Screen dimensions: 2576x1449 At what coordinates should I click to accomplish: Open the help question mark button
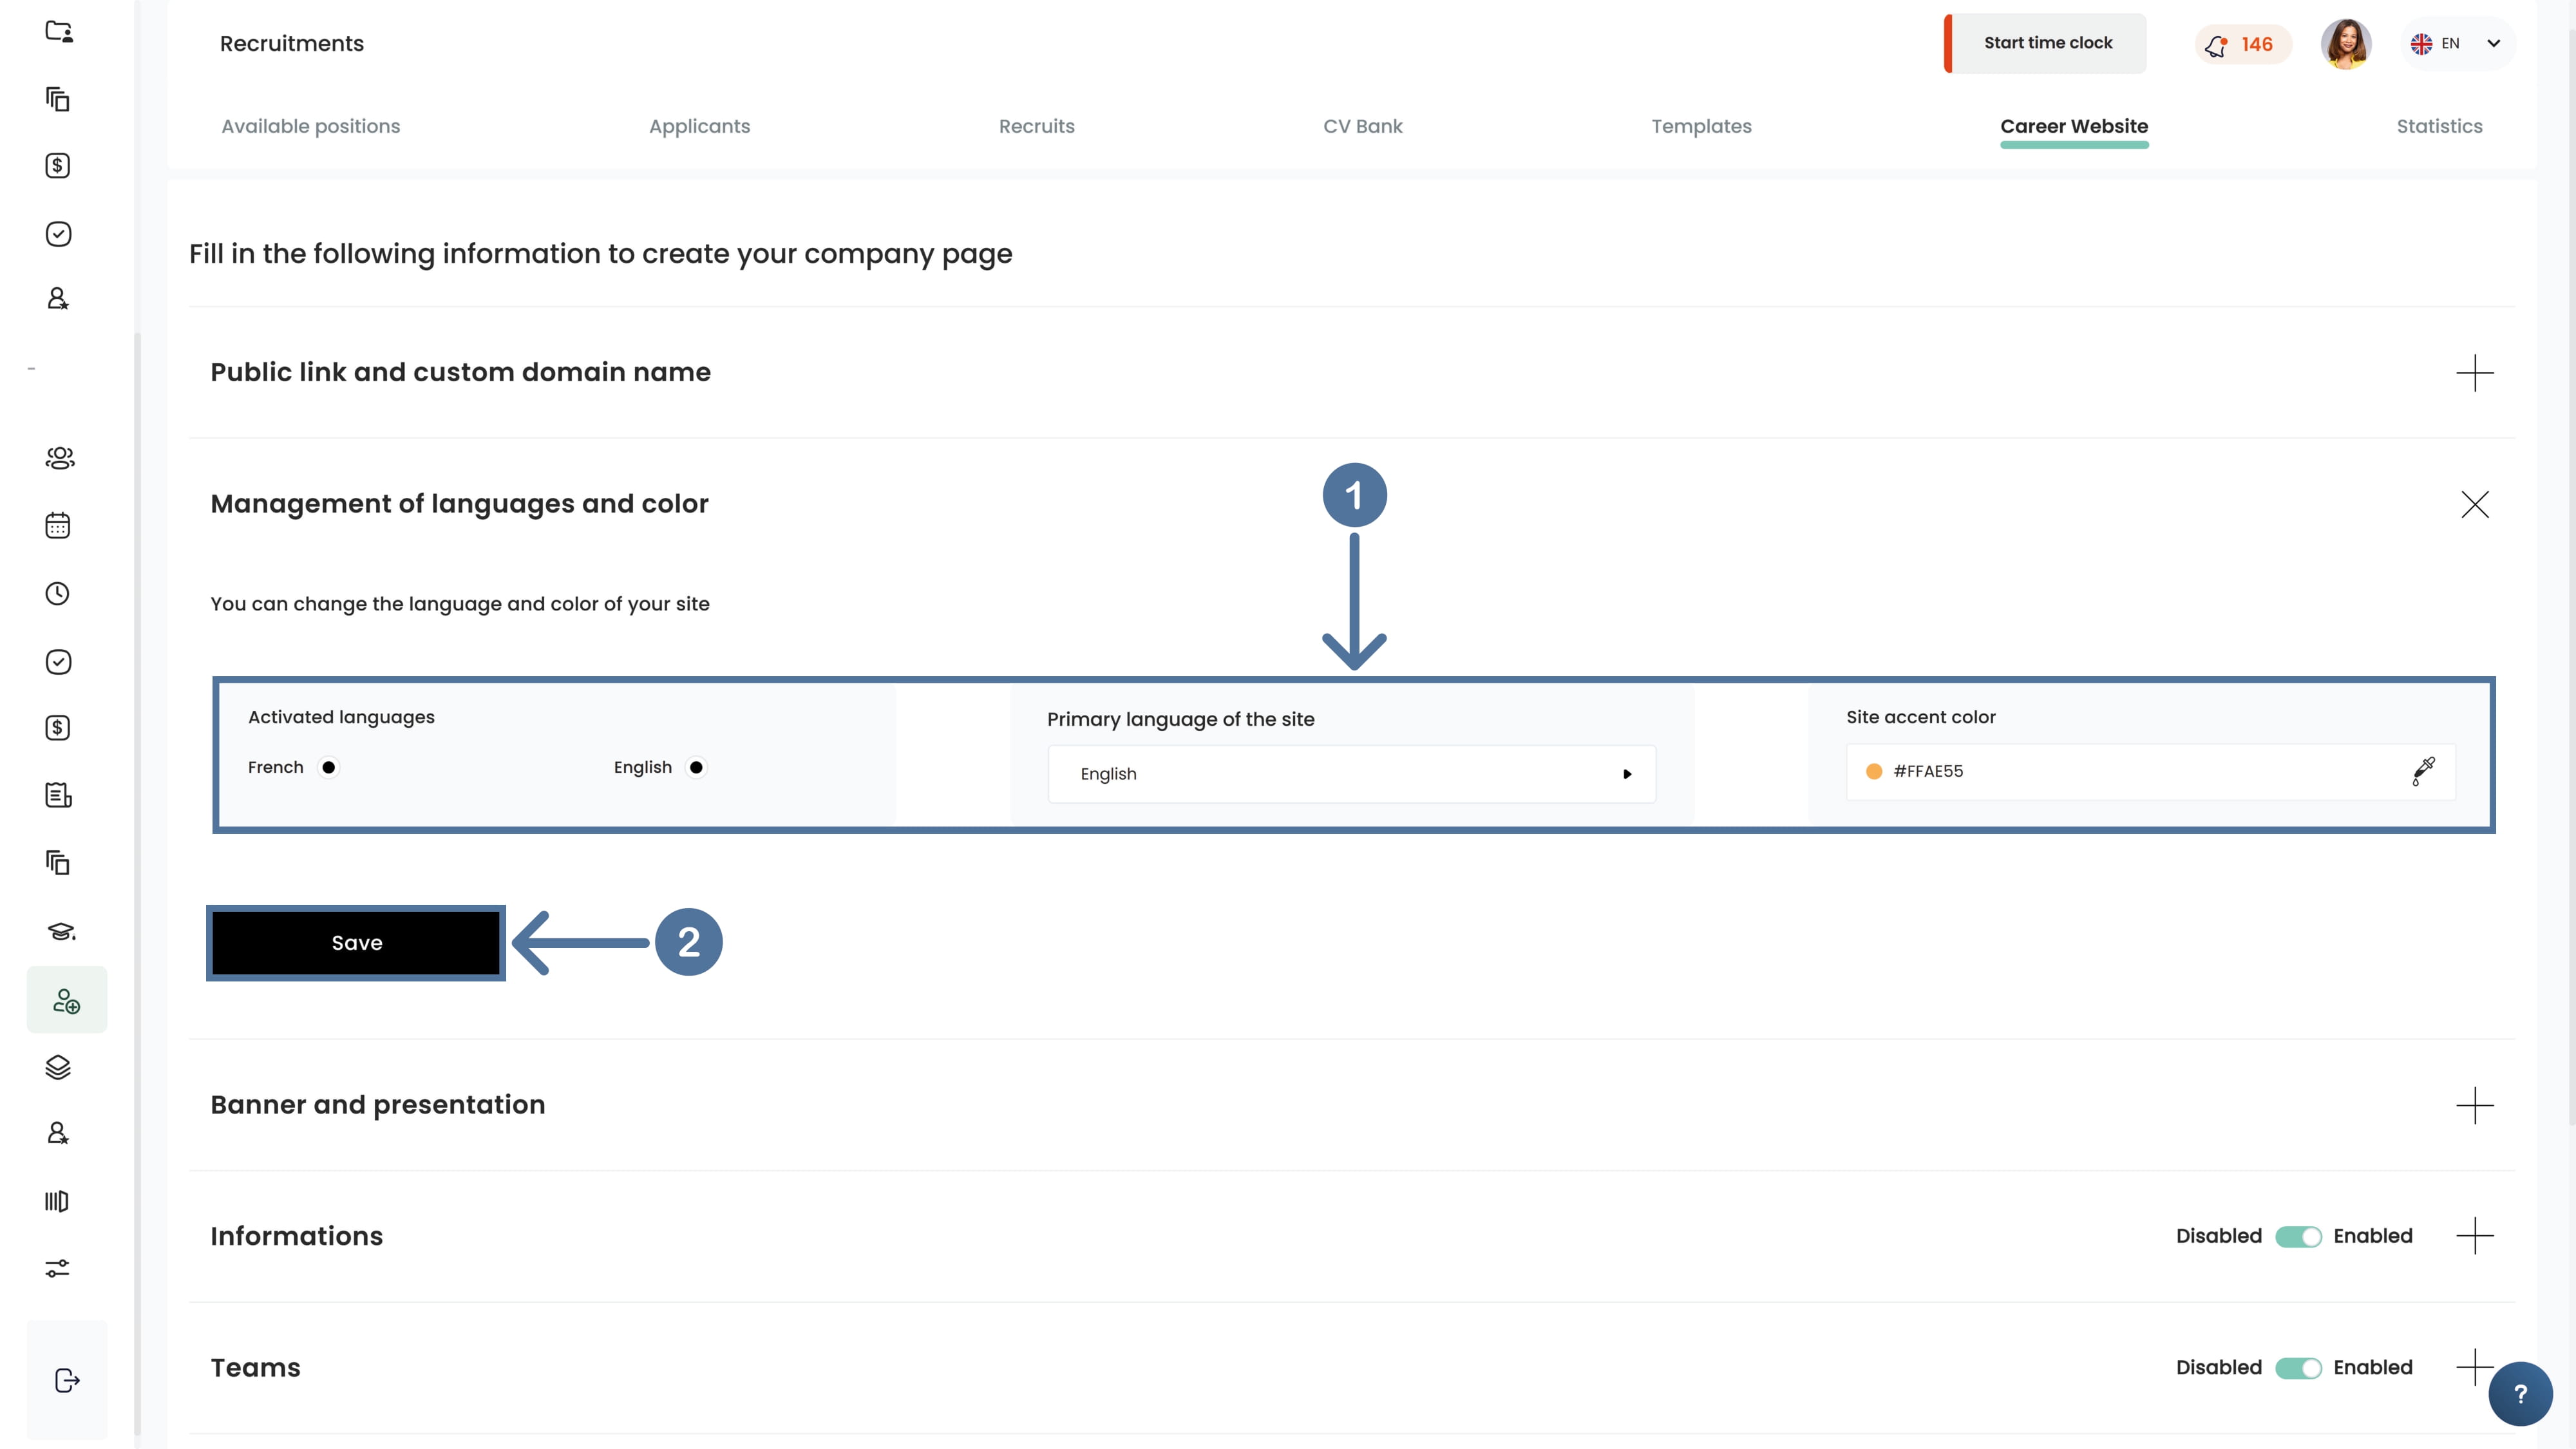[2520, 1394]
